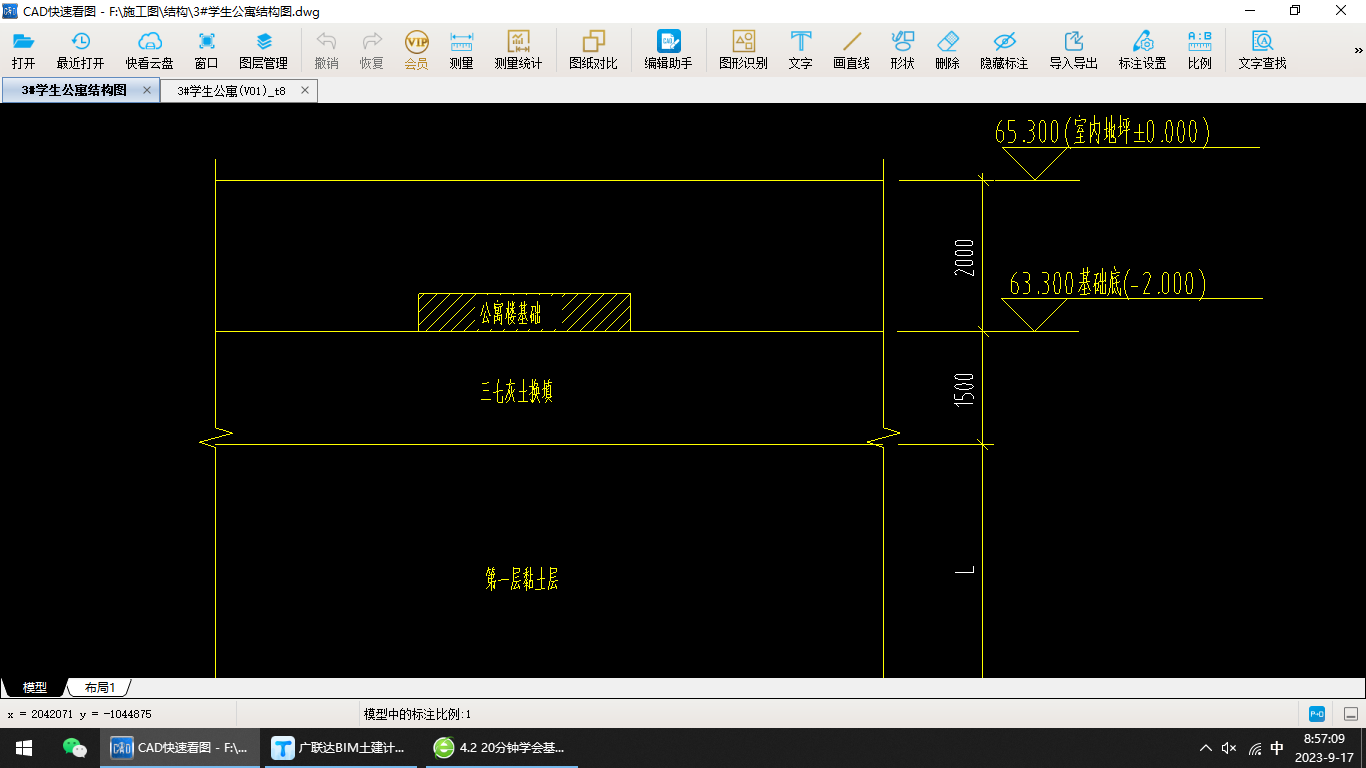Click the status bar minimize-panel icon
Viewport: 1366px width, 768px height.
[x=1350, y=714]
